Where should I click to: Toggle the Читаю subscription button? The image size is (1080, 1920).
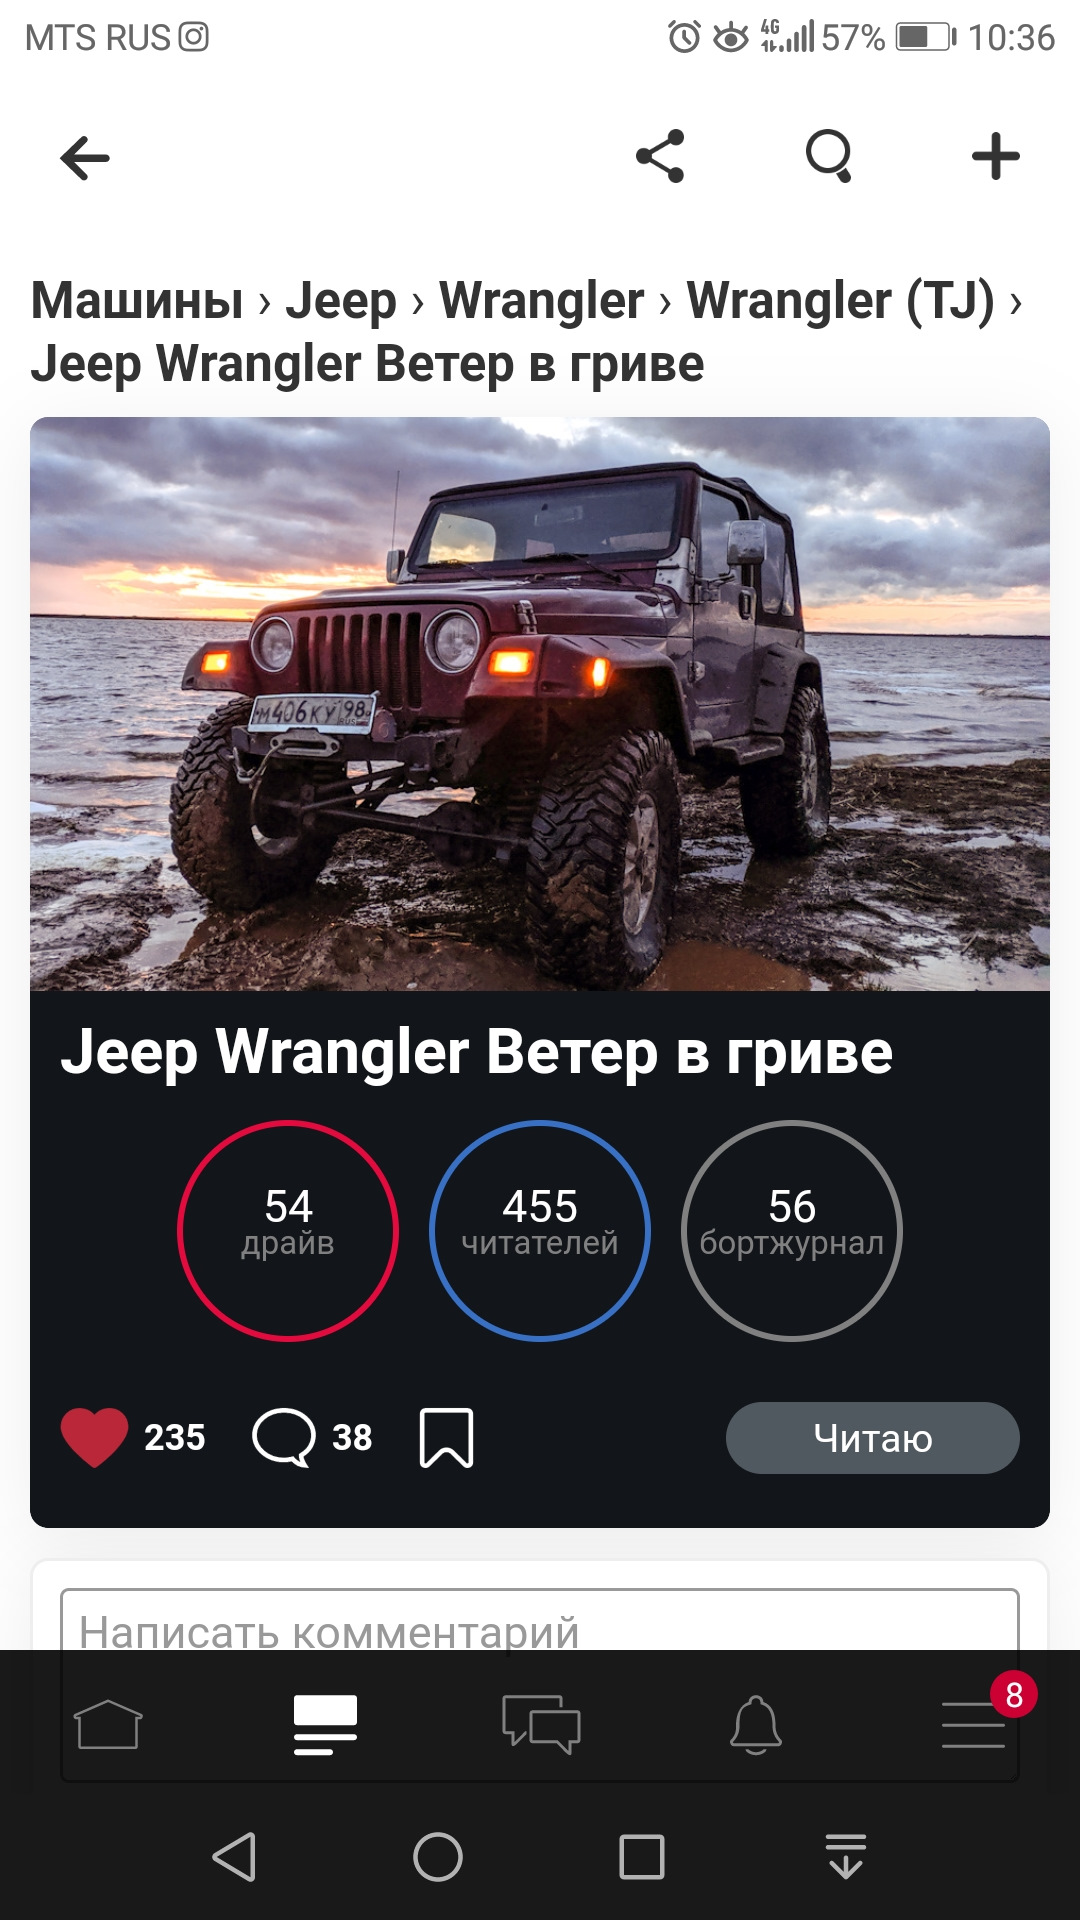tap(873, 1438)
